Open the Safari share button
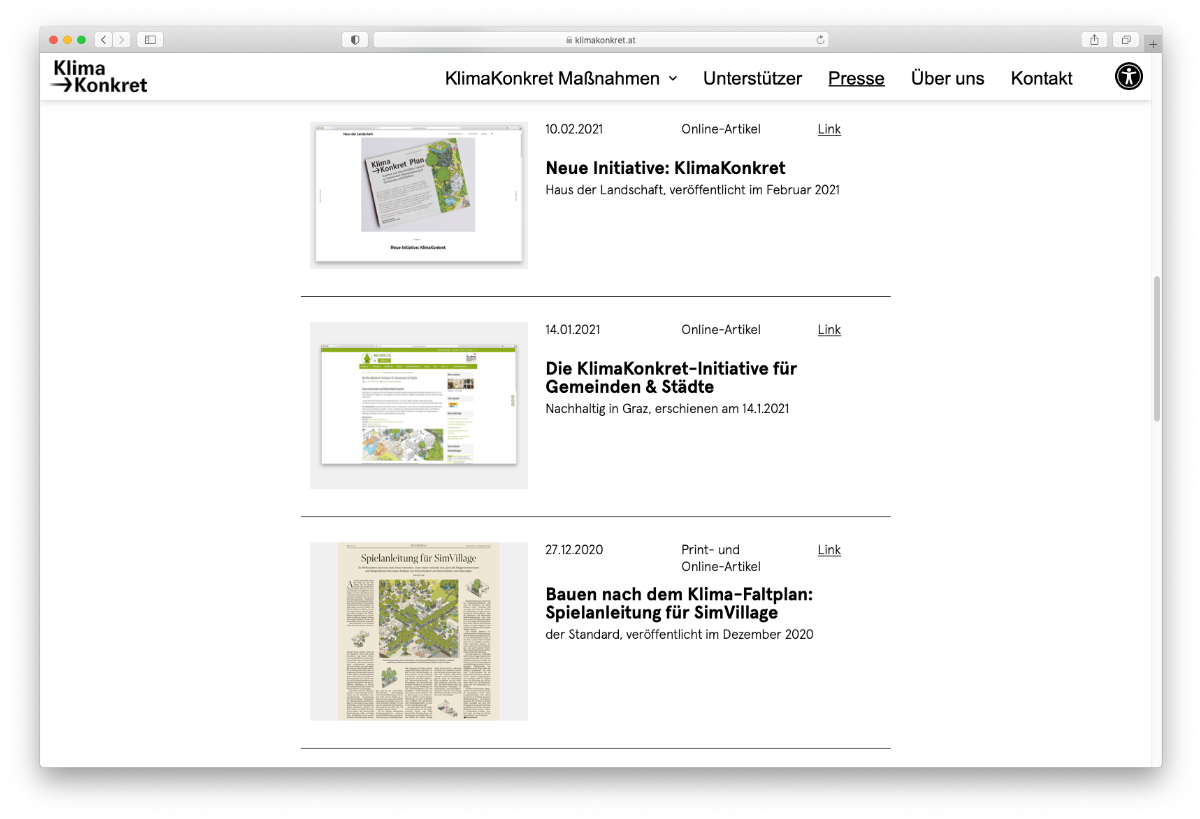Image resolution: width=1200 pixels, height=819 pixels. pos(1094,40)
